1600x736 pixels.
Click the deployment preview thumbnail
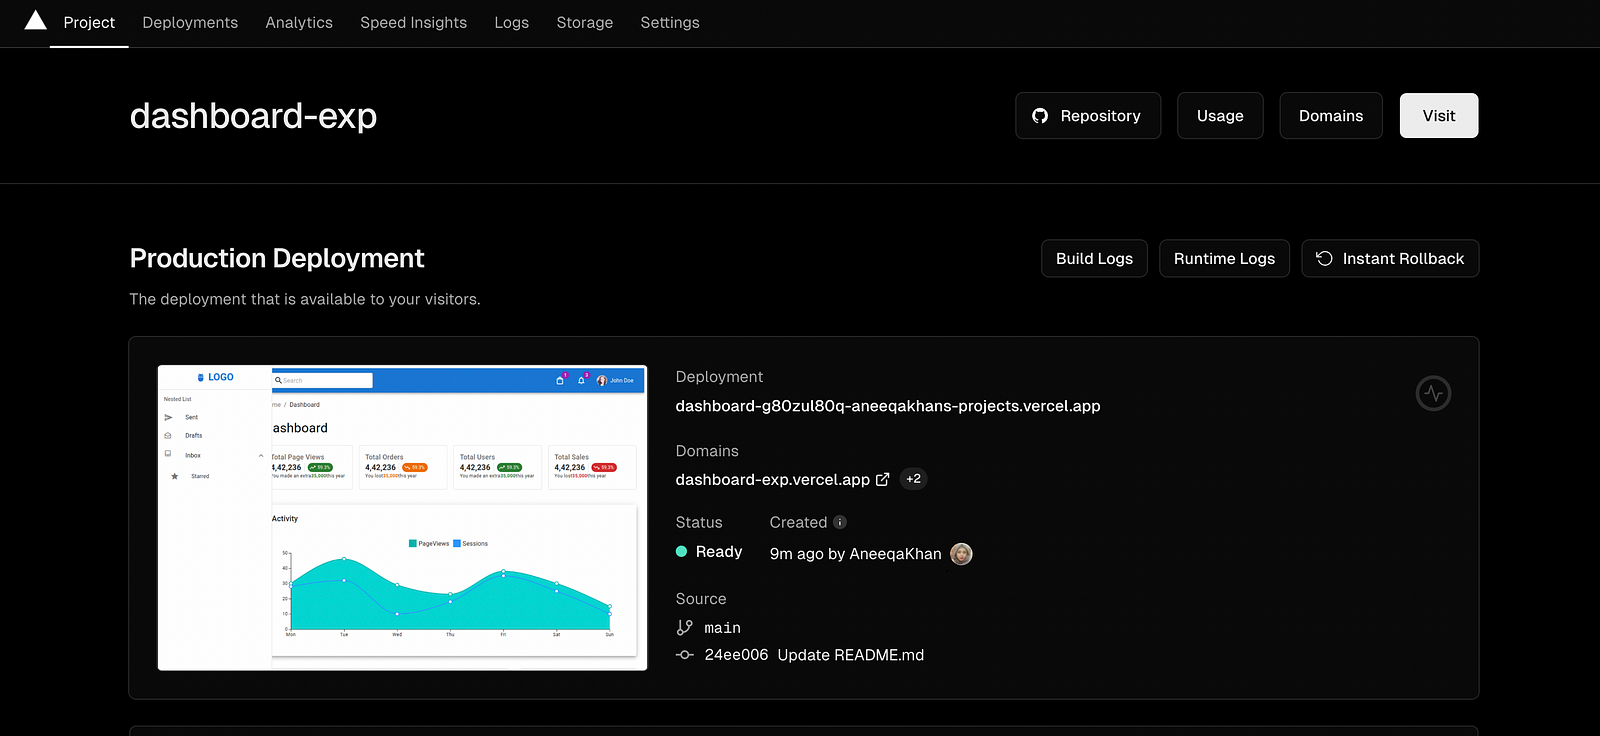pos(402,518)
